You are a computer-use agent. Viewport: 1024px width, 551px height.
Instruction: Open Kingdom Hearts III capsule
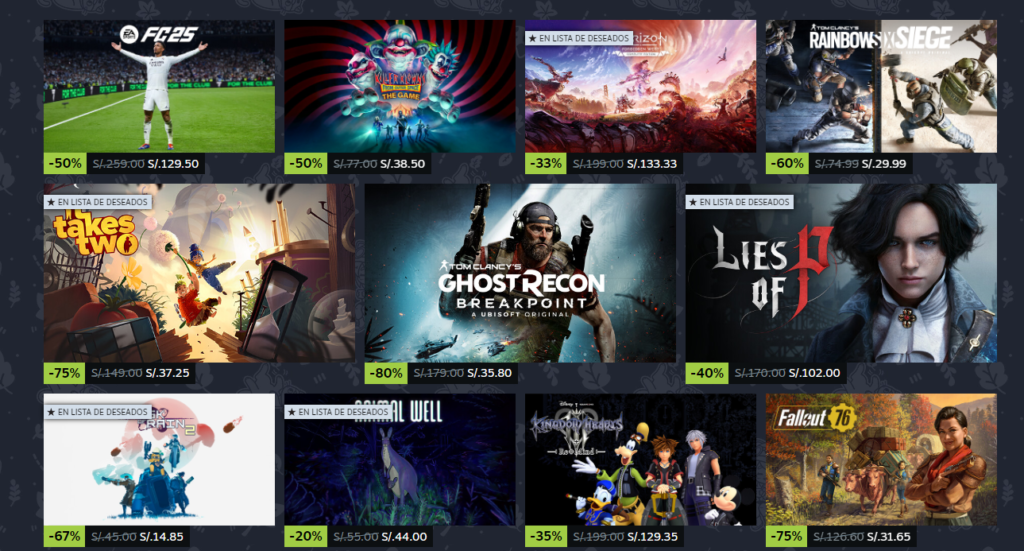[x=641, y=460]
